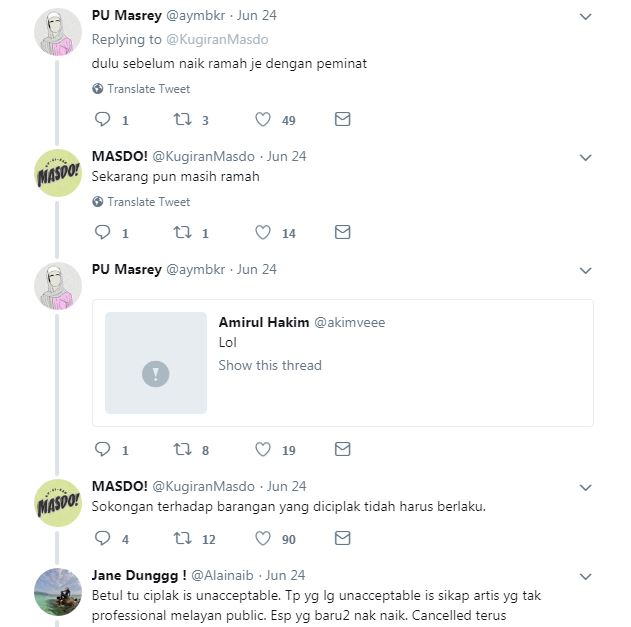
Task: Like the tweet with 49 likes
Action: [x=263, y=120]
